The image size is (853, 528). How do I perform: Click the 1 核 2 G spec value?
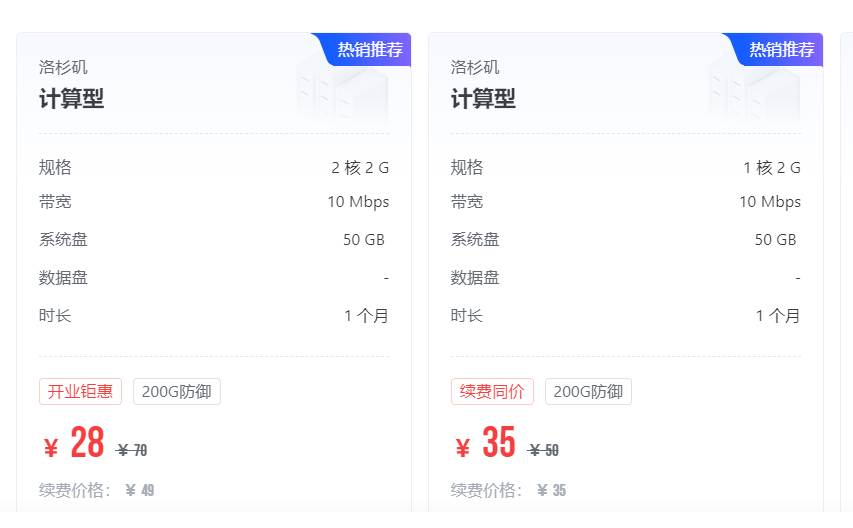[x=772, y=167]
